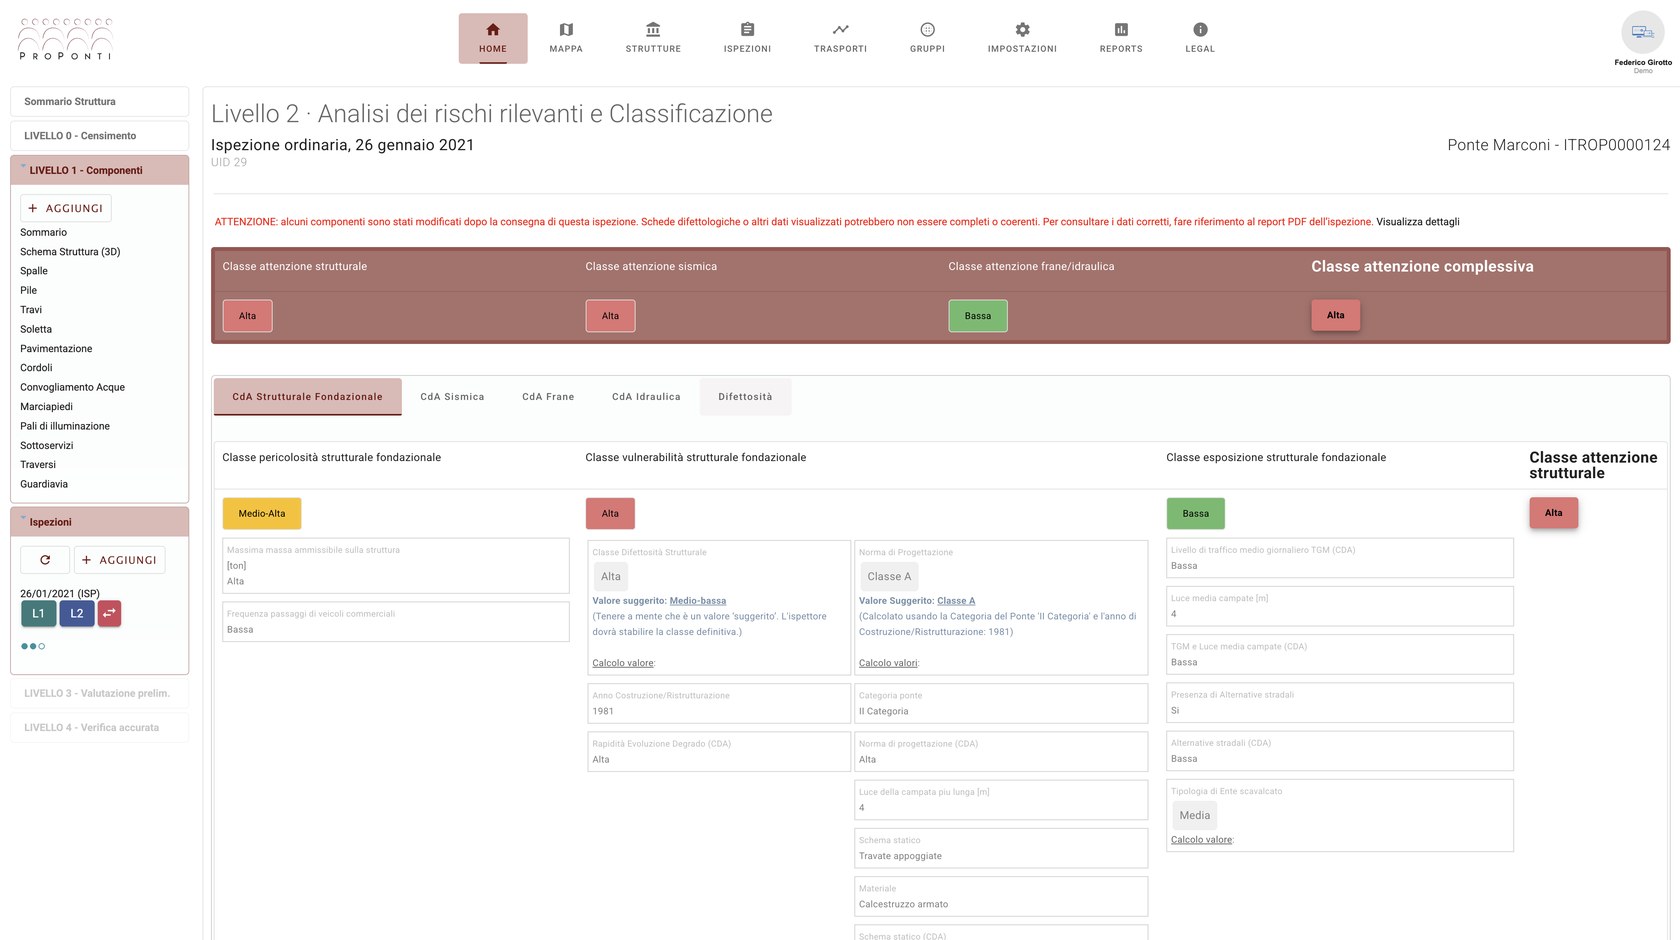Switch to CdA Strutturale Fondazionale tab

pos(308,397)
